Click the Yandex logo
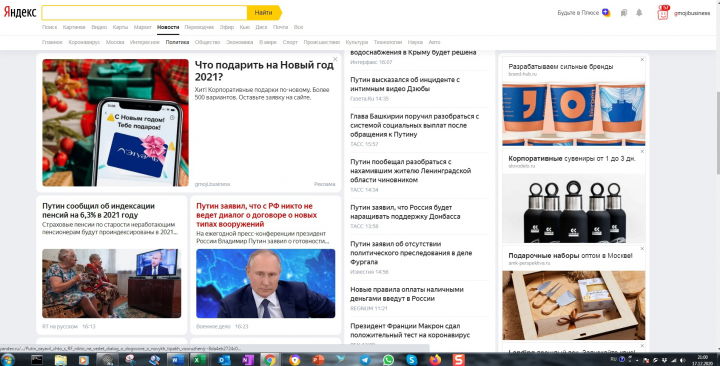720x366 pixels. (x=20, y=12)
